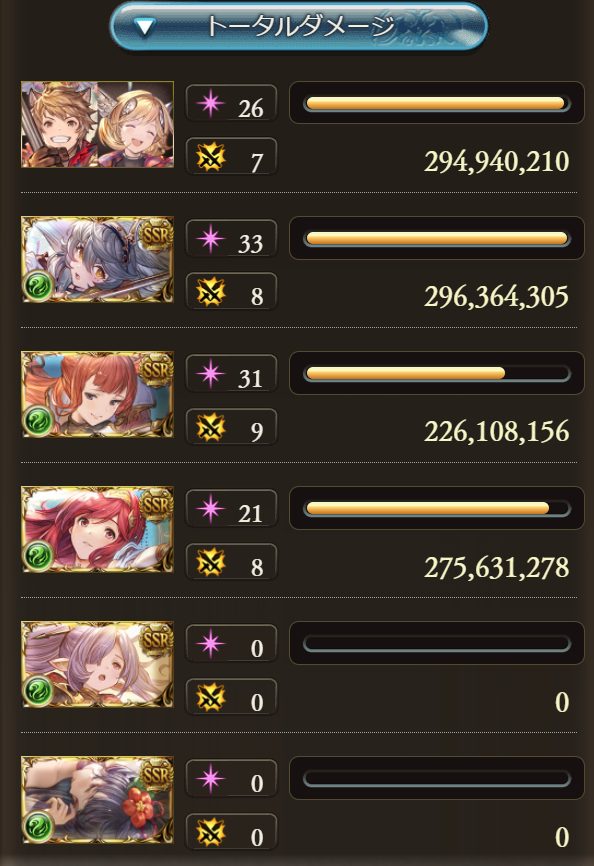Screen dimensions: 594x866
Task: Click the crossed-swords attack icon beside 7
Action: click(x=210, y=157)
